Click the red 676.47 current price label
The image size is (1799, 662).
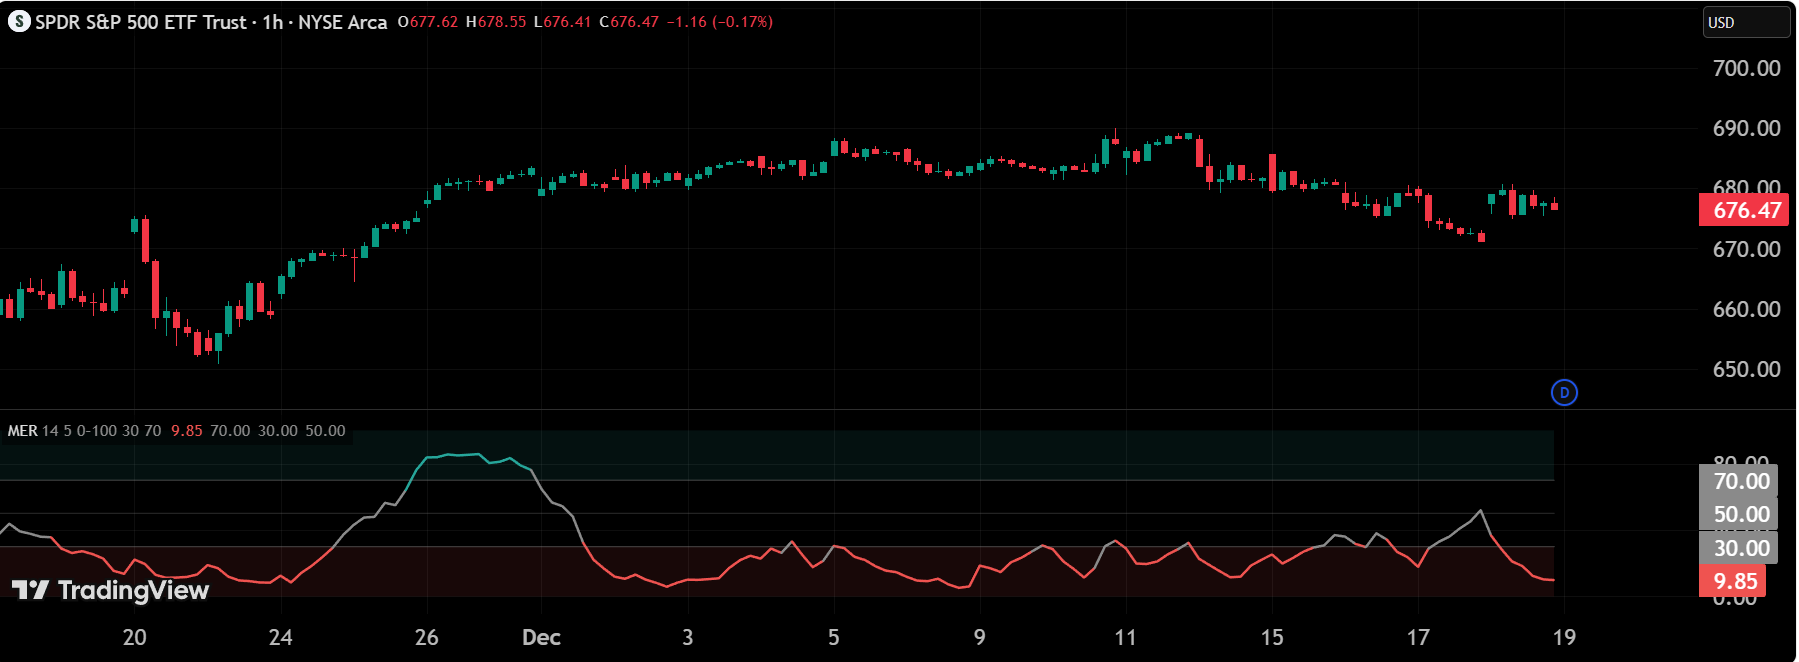pos(1745,210)
